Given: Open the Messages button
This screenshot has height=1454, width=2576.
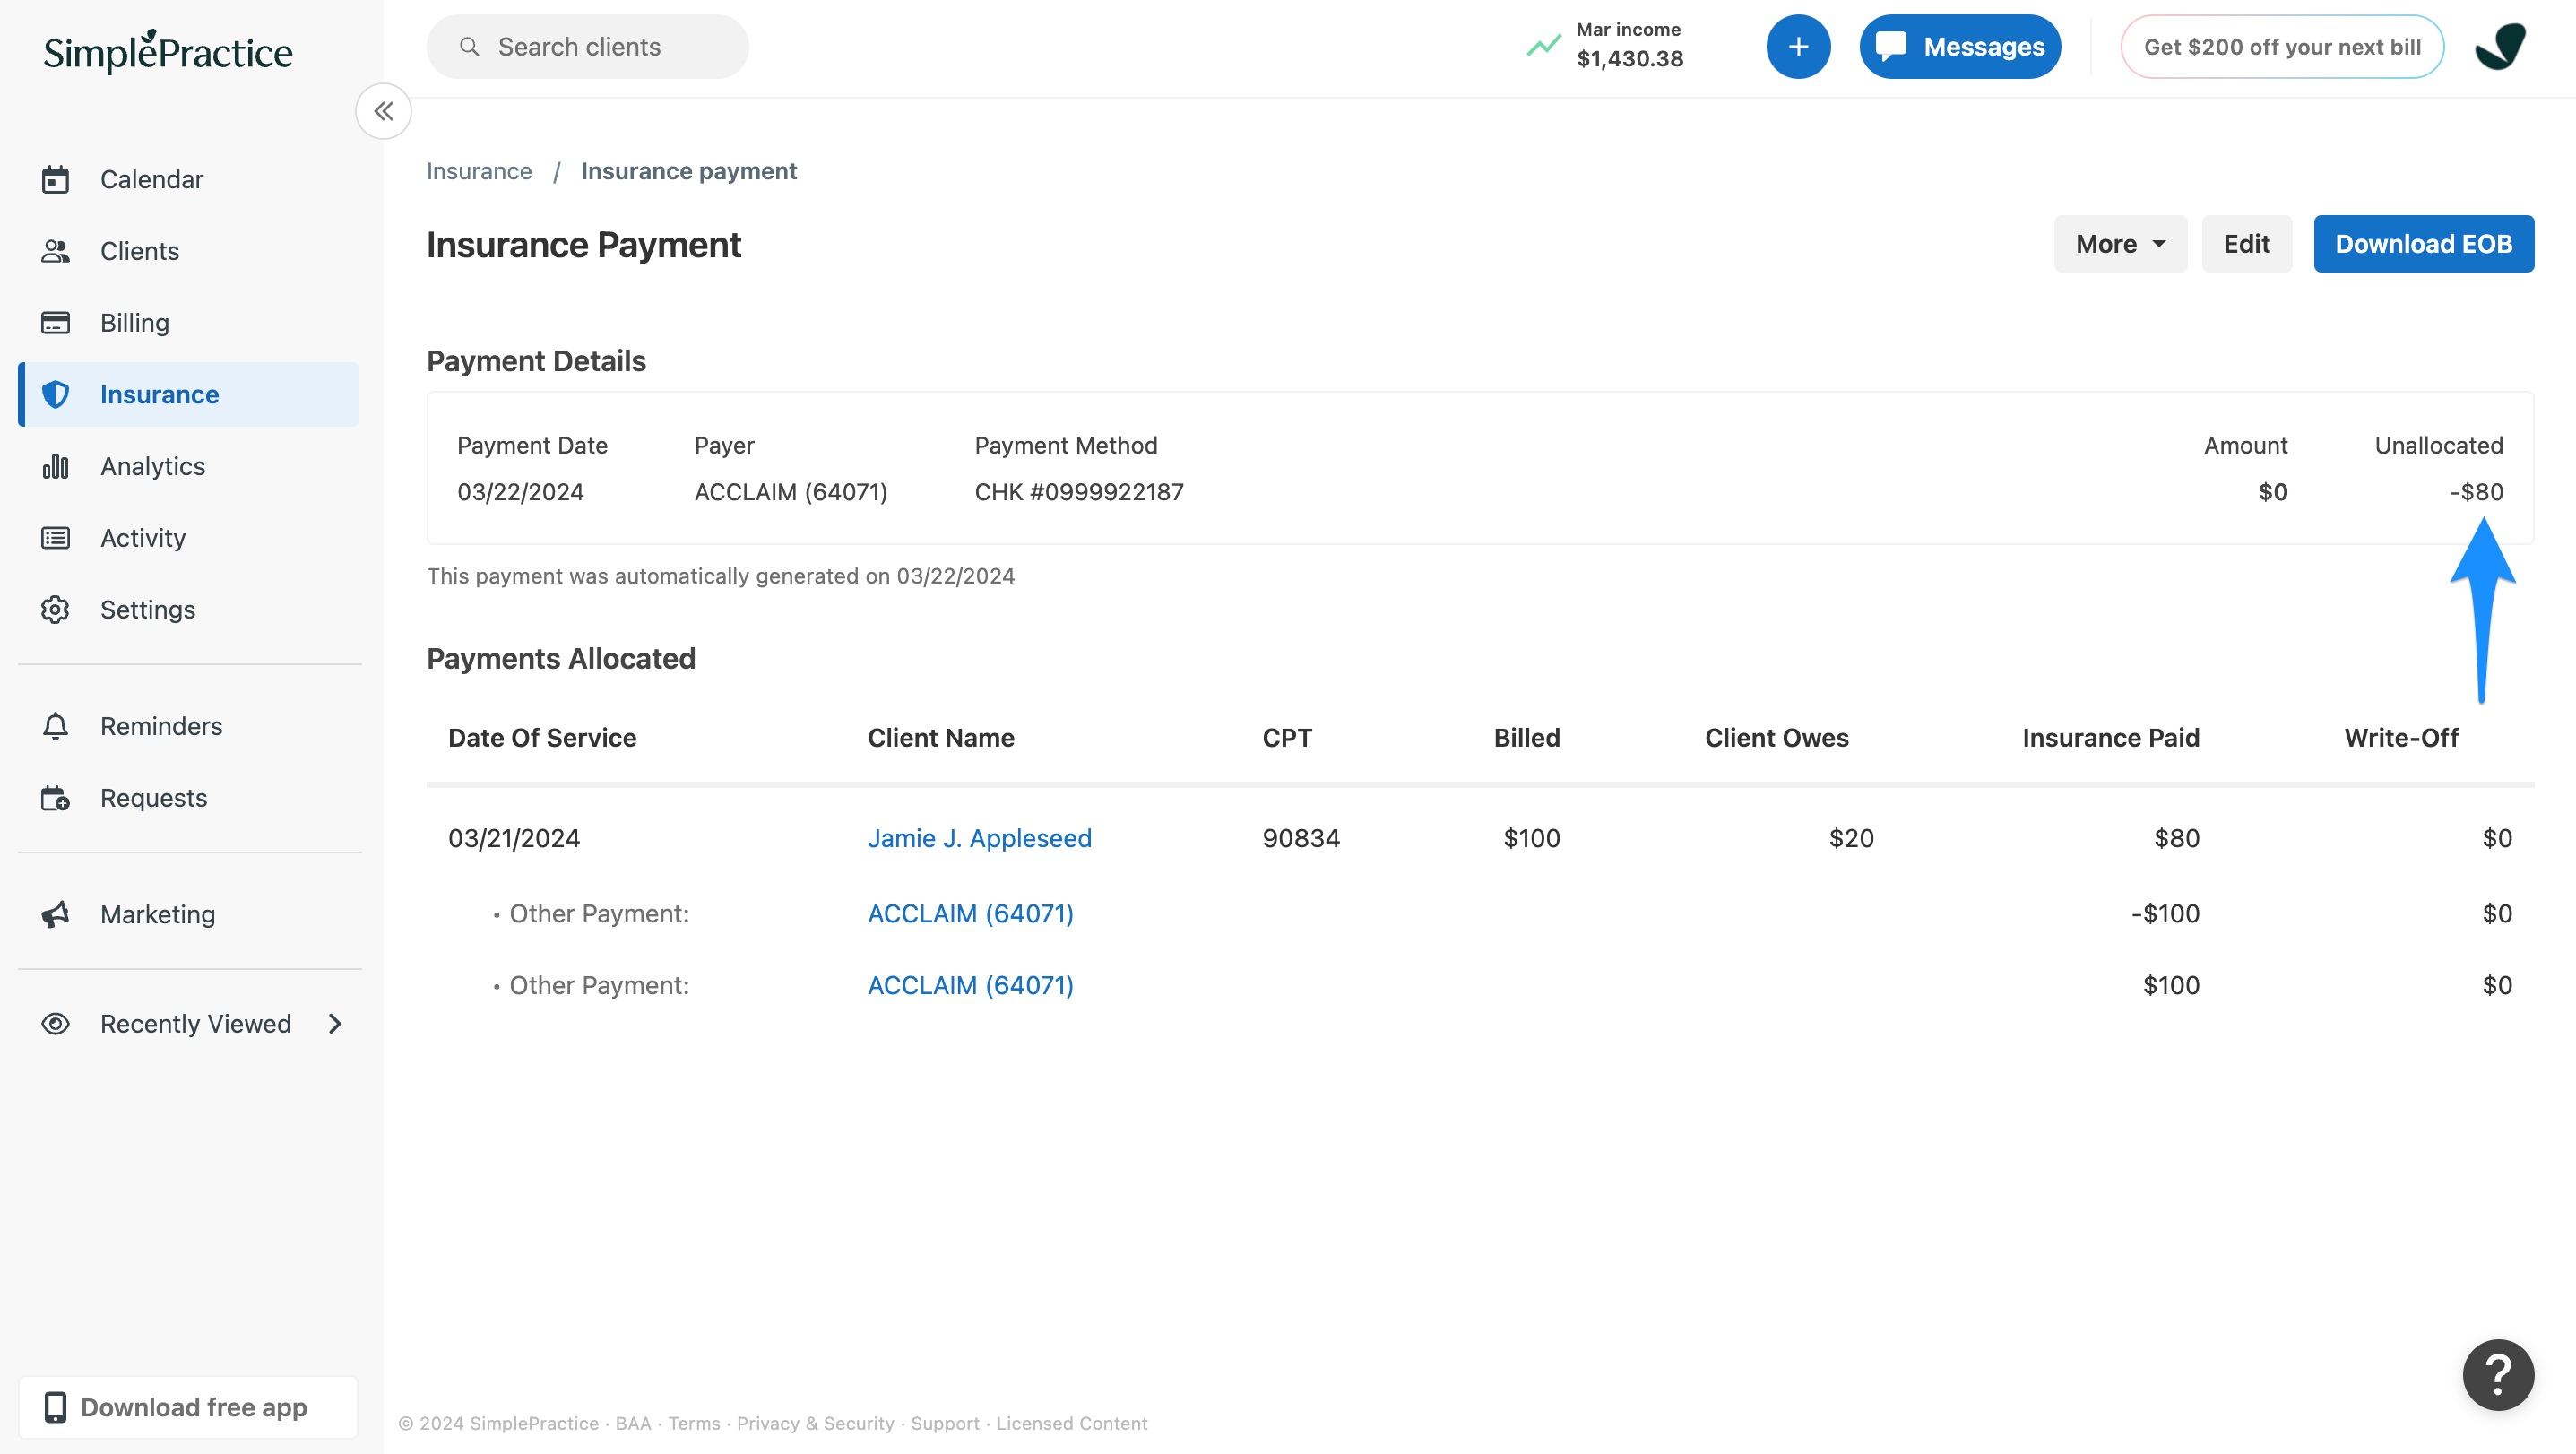Looking at the screenshot, I should coord(1960,46).
